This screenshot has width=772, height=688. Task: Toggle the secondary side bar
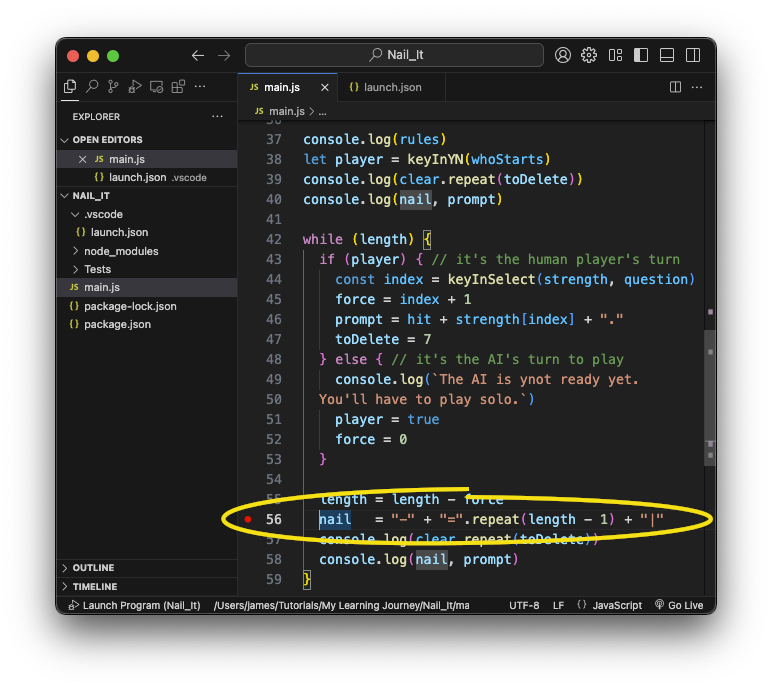click(x=693, y=55)
